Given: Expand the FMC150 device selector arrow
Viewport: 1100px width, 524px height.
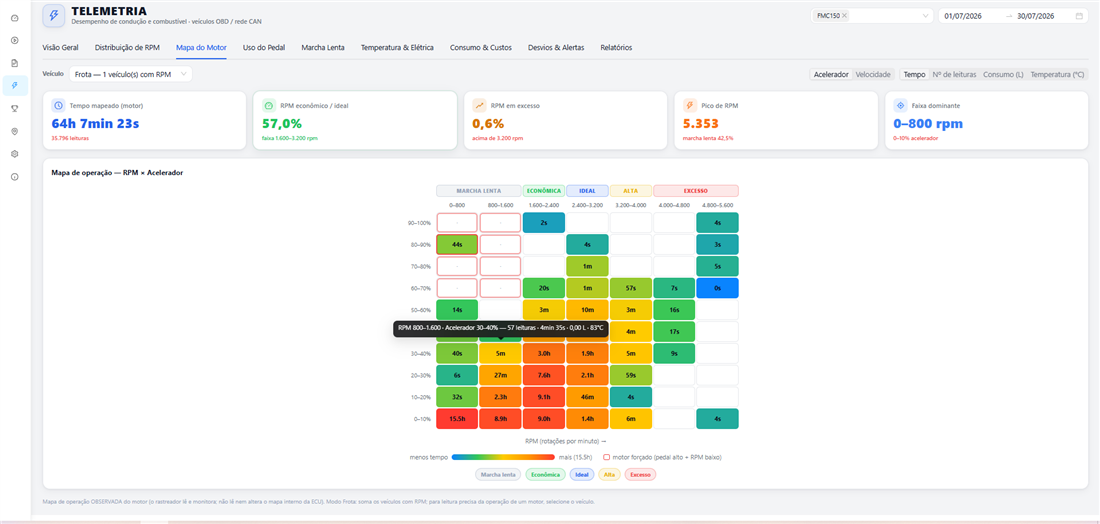Looking at the screenshot, I should 925,15.
